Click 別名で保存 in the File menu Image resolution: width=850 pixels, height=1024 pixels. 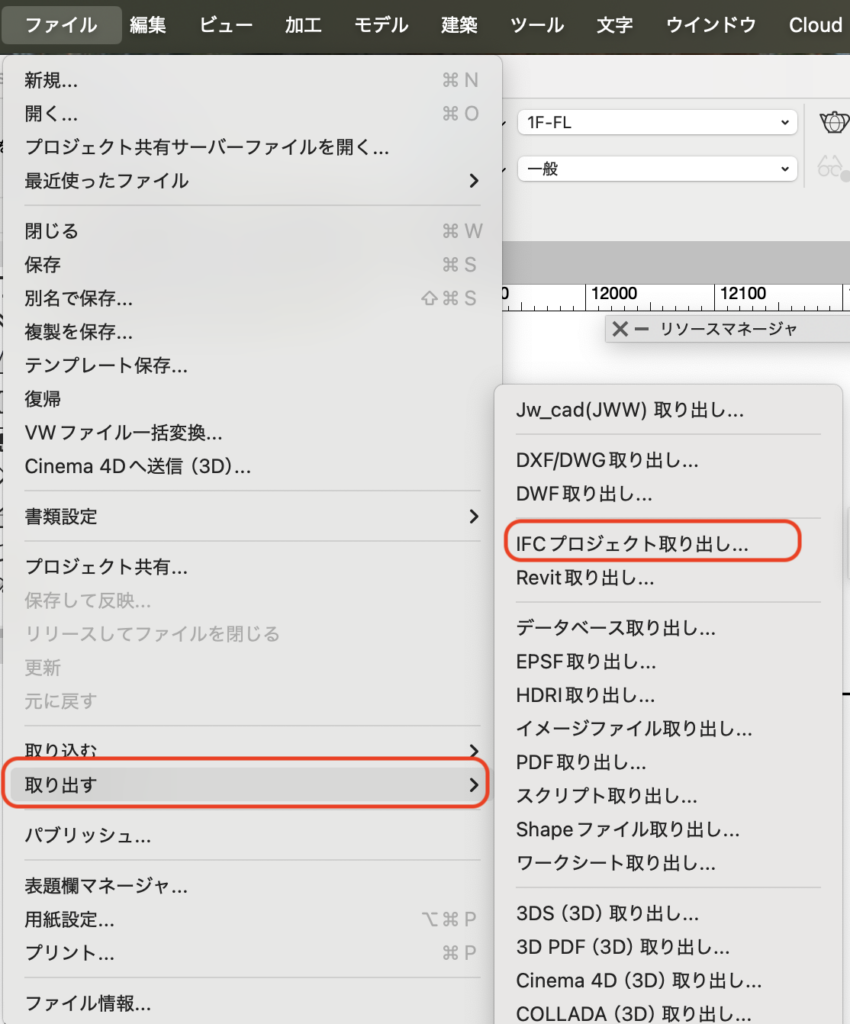point(79,299)
